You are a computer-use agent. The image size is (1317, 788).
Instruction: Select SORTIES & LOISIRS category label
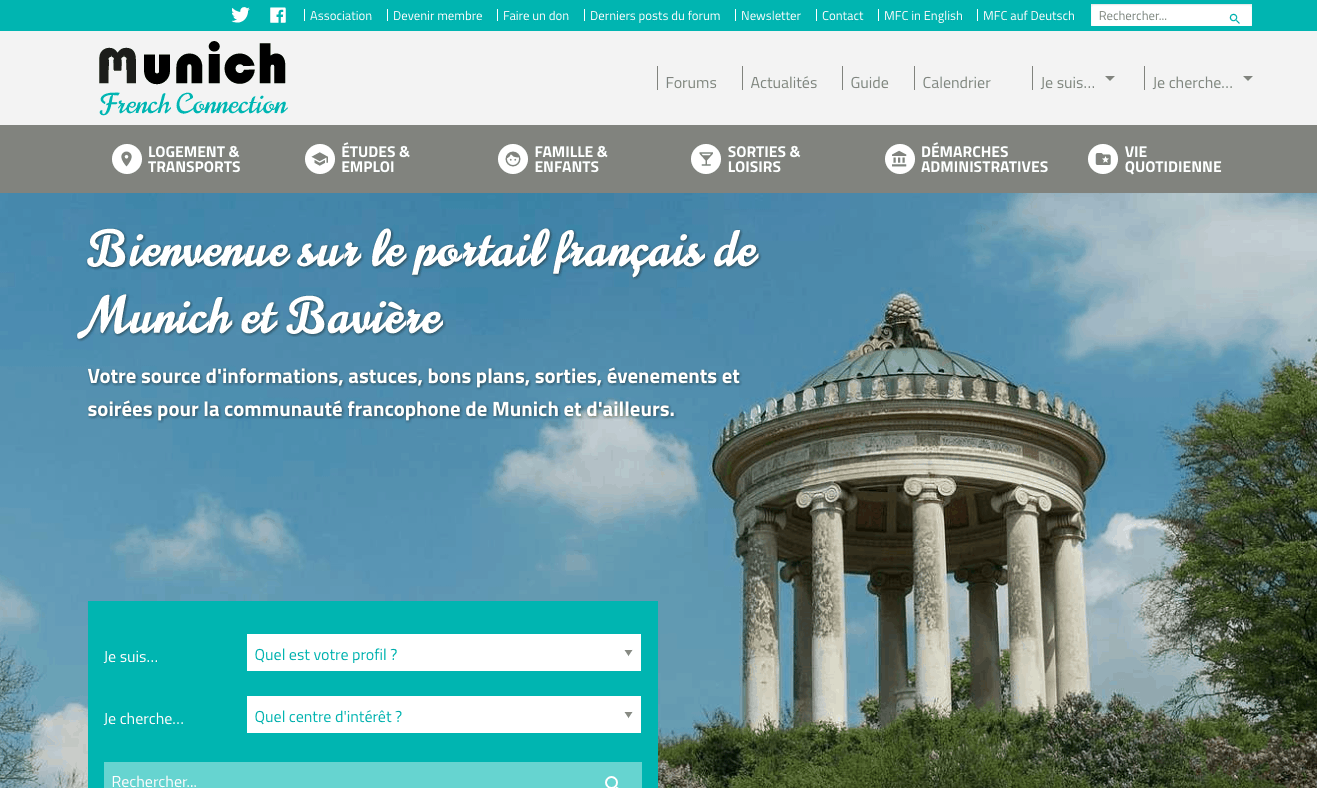tap(764, 159)
